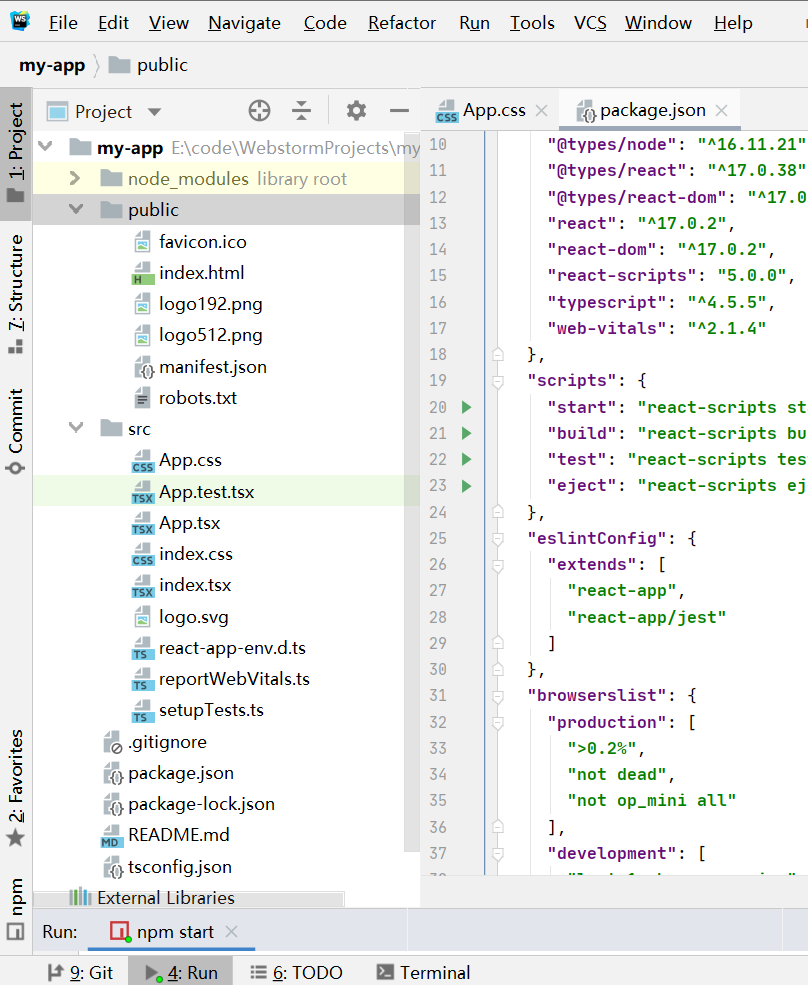Fold the scripts block at line 19
The width and height of the screenshot is (808, 985).
(498, 381)
